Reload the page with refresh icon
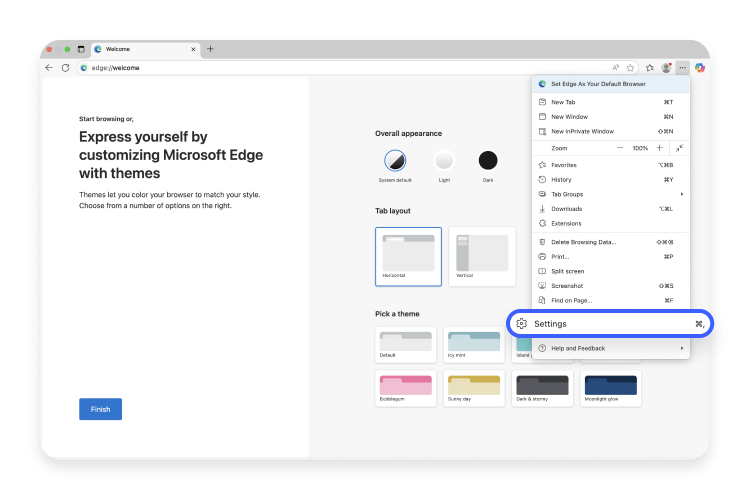 66,68
